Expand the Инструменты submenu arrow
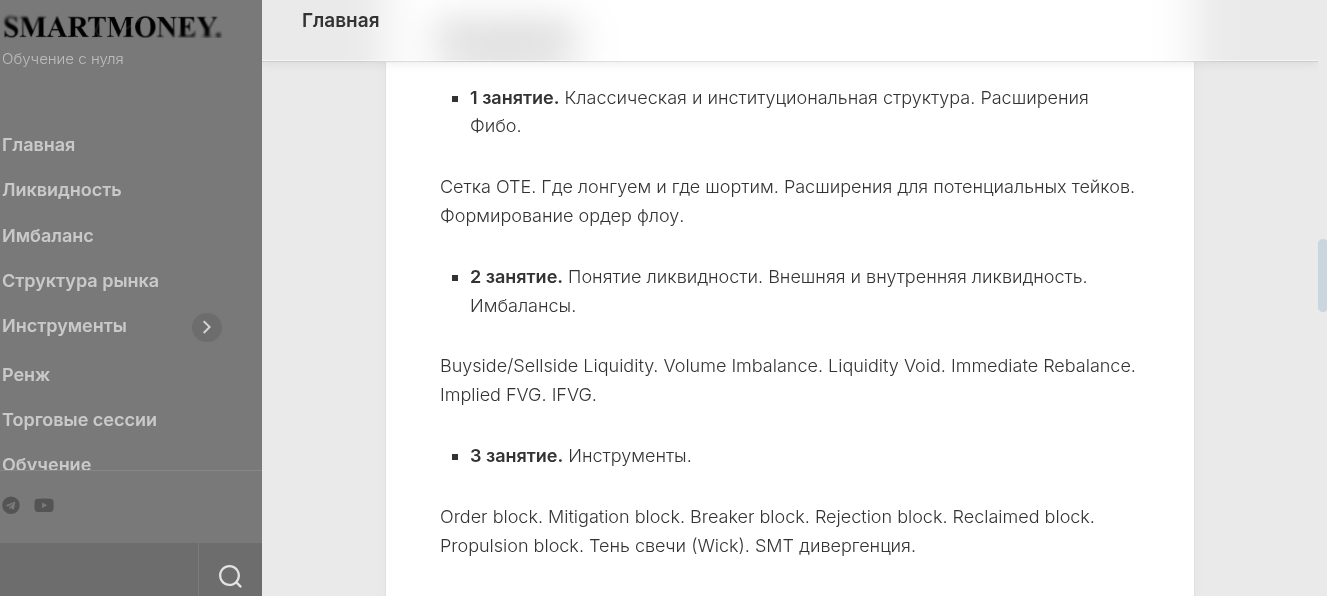 click(x=207, y=327)
